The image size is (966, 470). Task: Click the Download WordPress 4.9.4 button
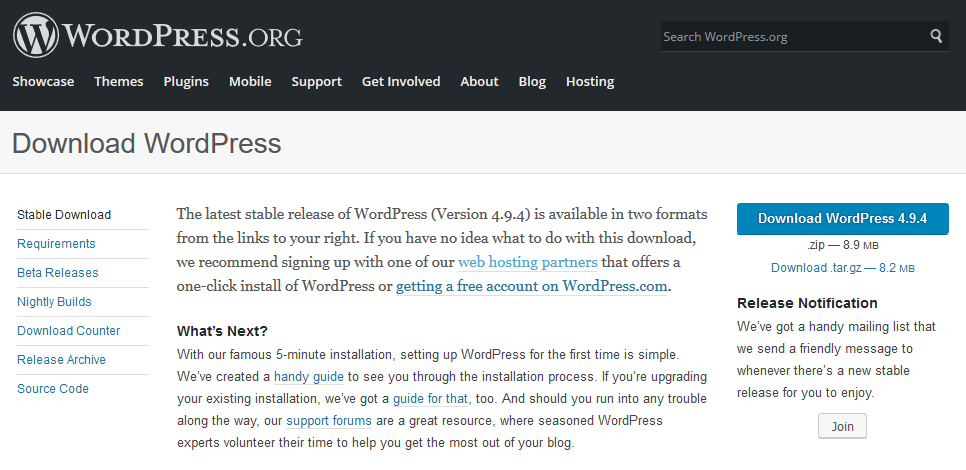842,219
